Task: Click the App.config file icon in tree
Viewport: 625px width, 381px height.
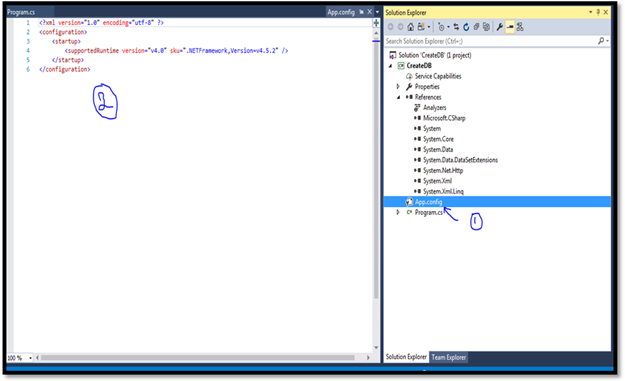Action: click(x=409, y=202)
